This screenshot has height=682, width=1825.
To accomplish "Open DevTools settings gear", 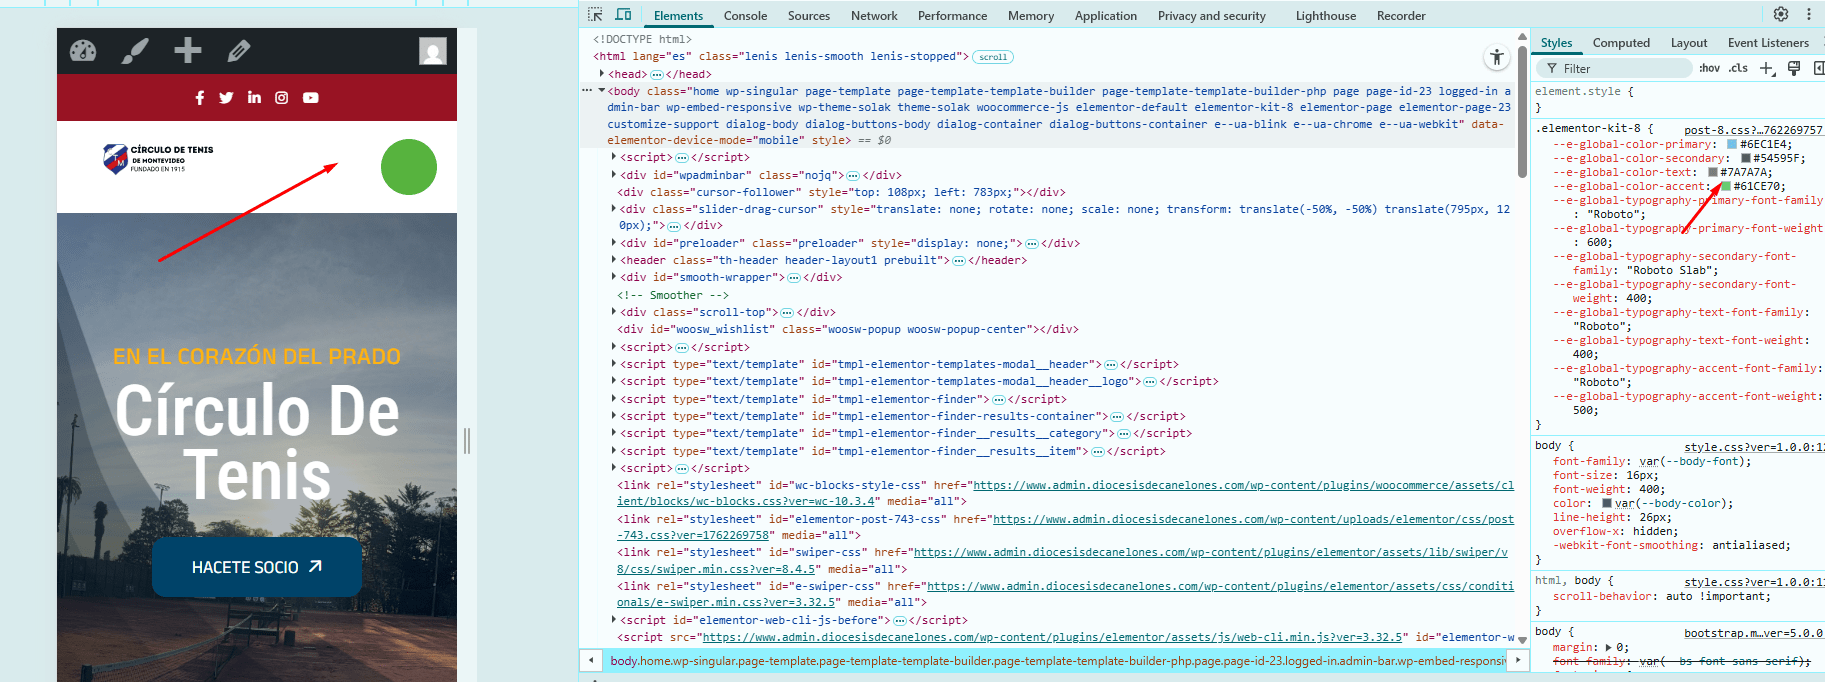I will coord(1781,14).
